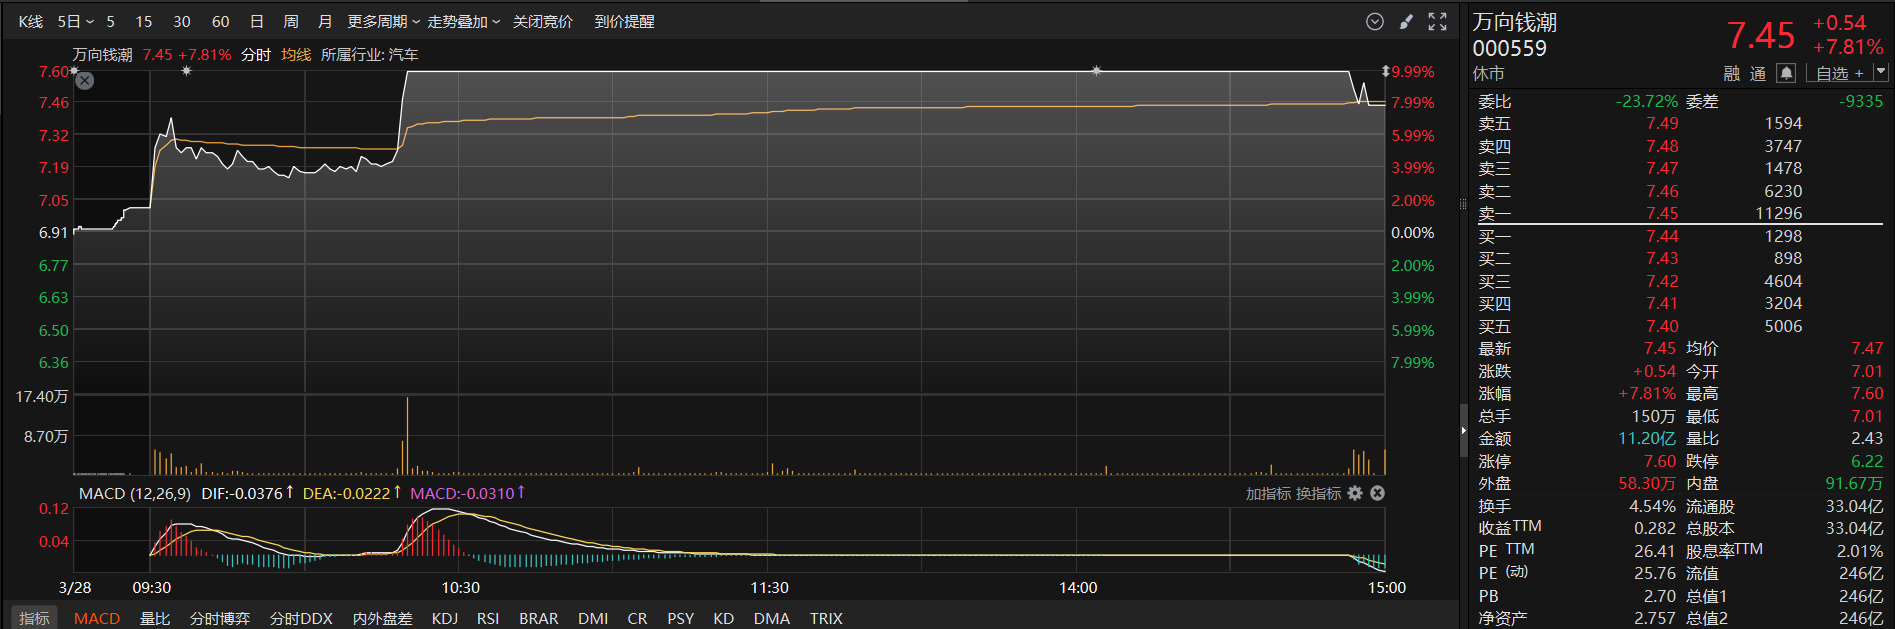Viewport: 1895px width, 629px height.
Task: Click the 融 margin trading badge
Action: (1732, 73)
